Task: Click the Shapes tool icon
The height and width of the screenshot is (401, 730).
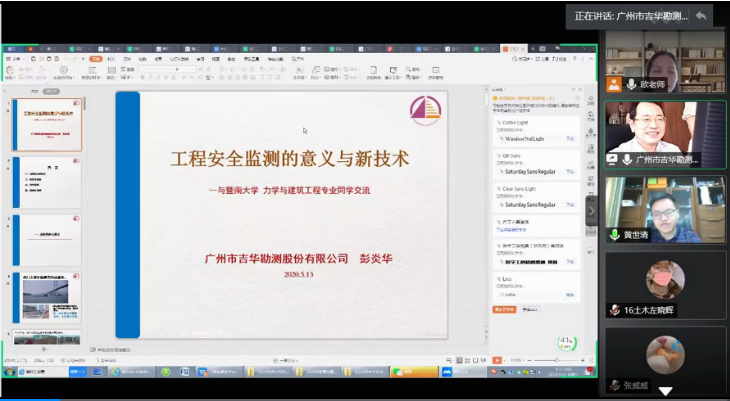Action: click(x=316, y=70)
